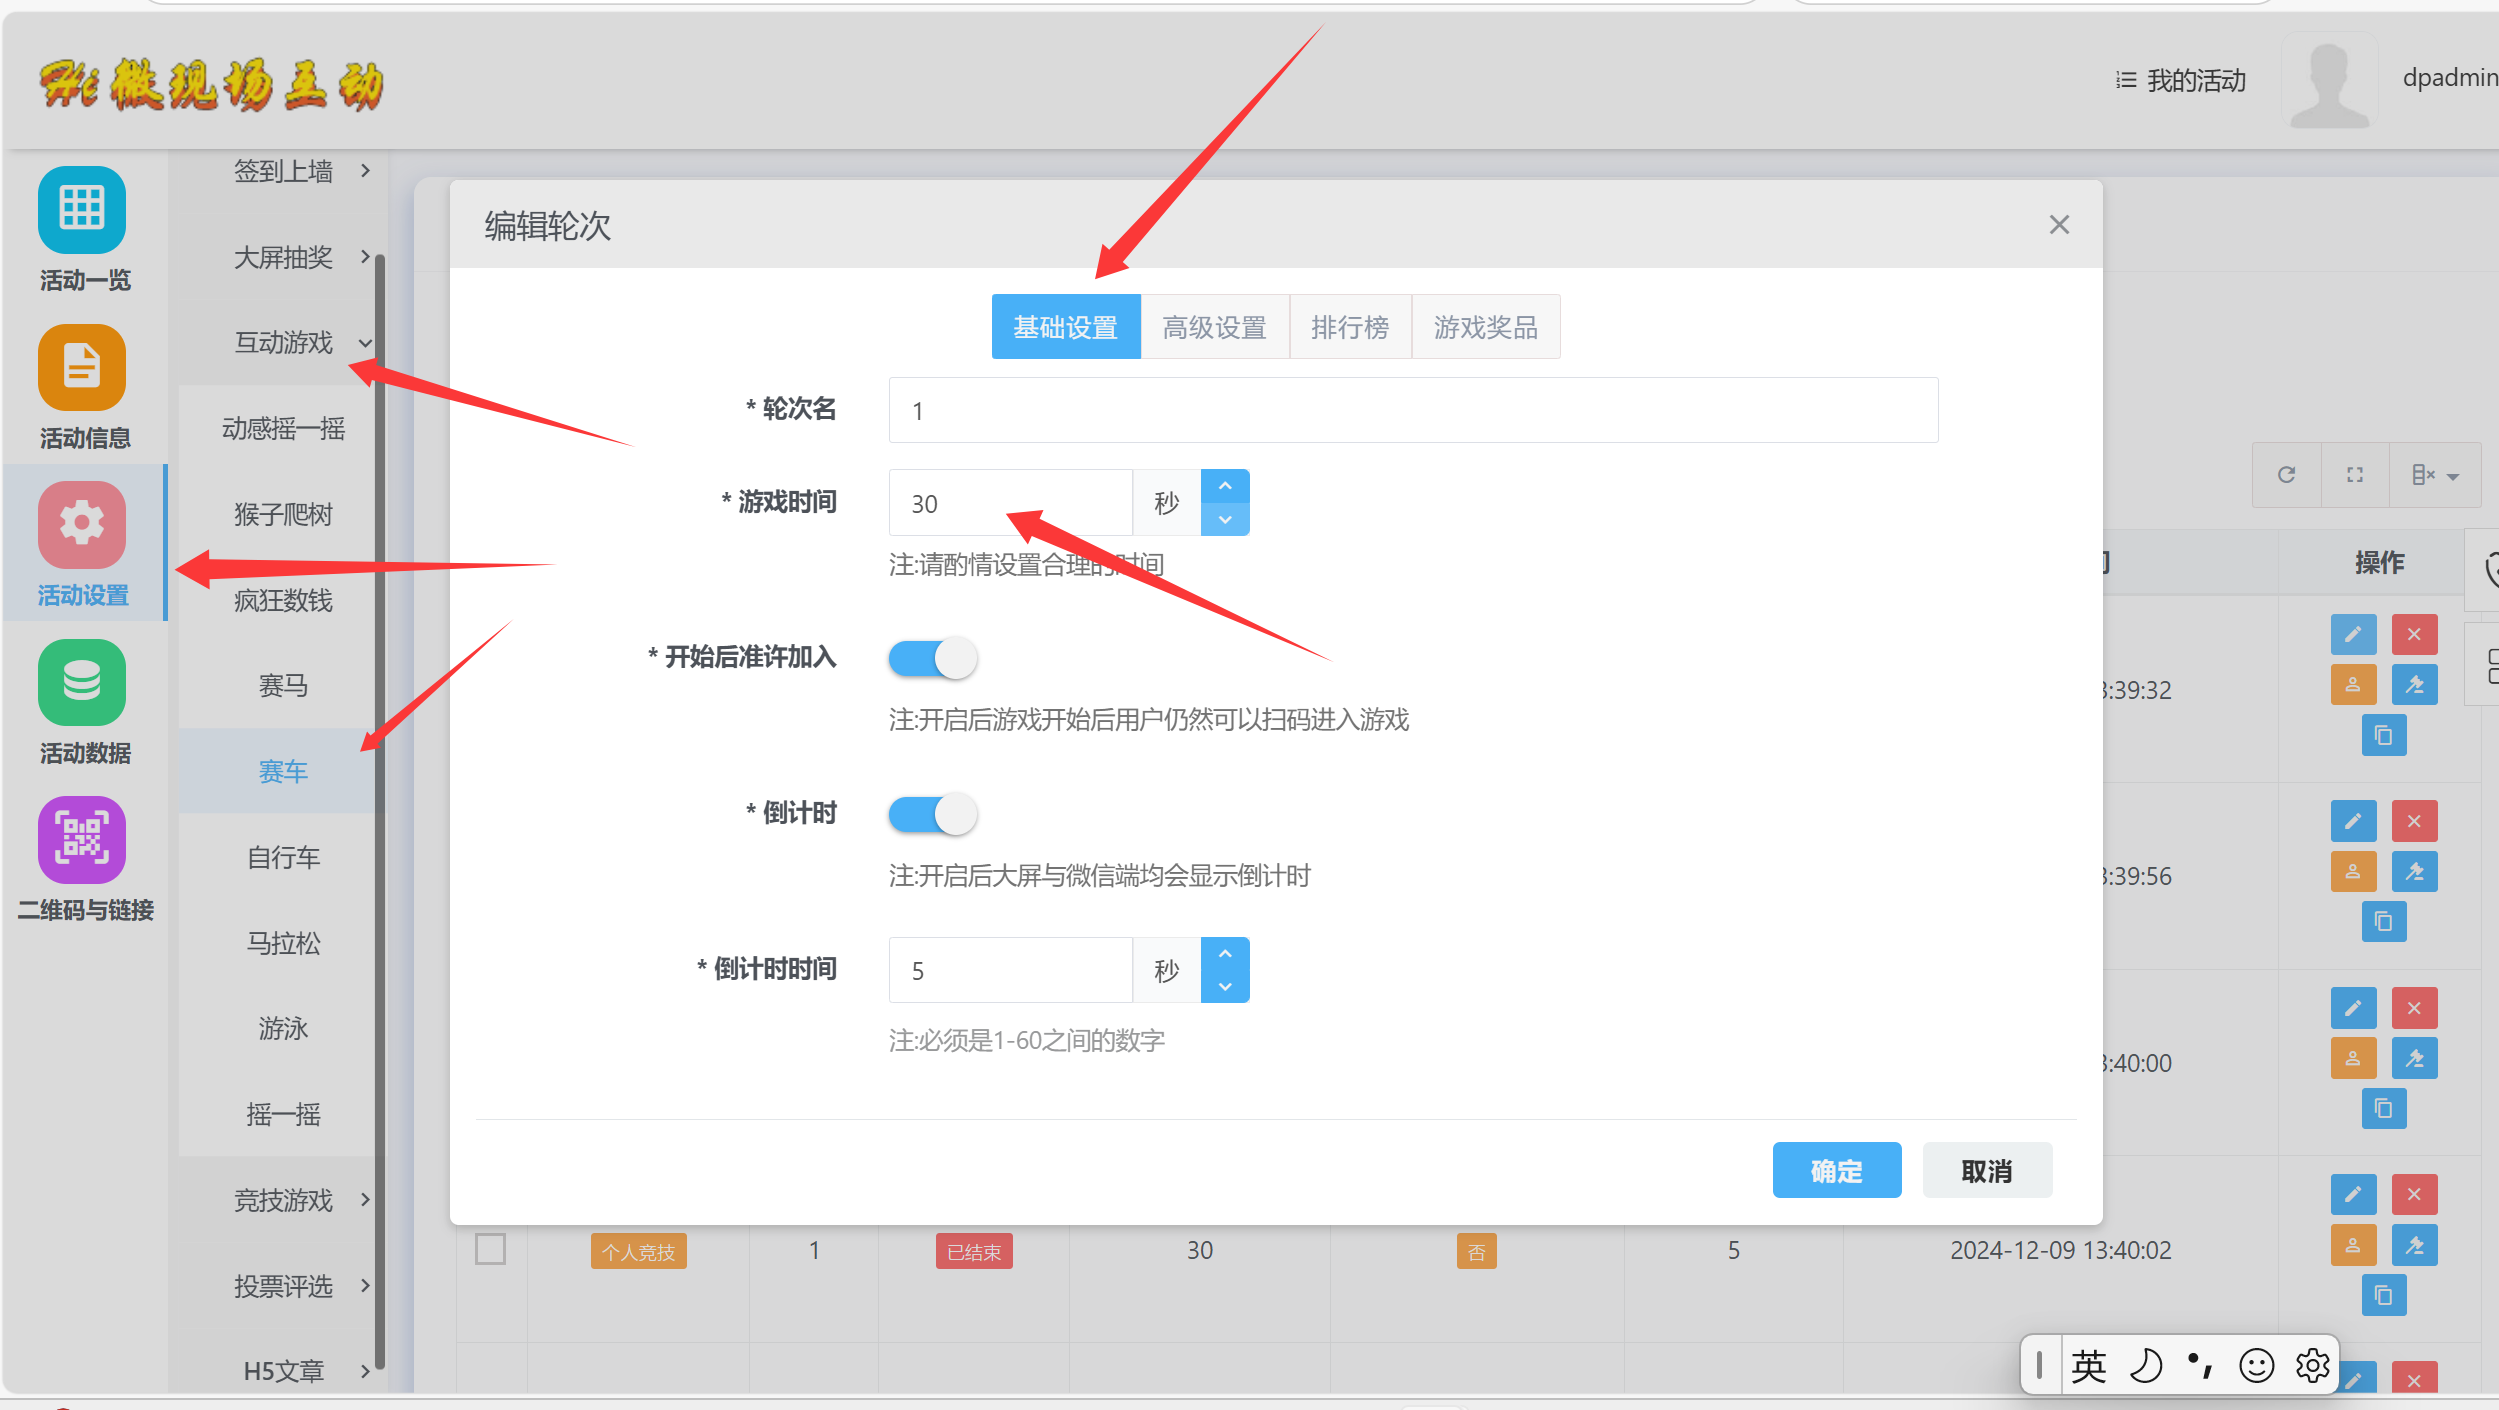The width and height of the screenshot is (2499, 1410).
Task: Click the fullscreen table icon
Action: (2355, 475)
